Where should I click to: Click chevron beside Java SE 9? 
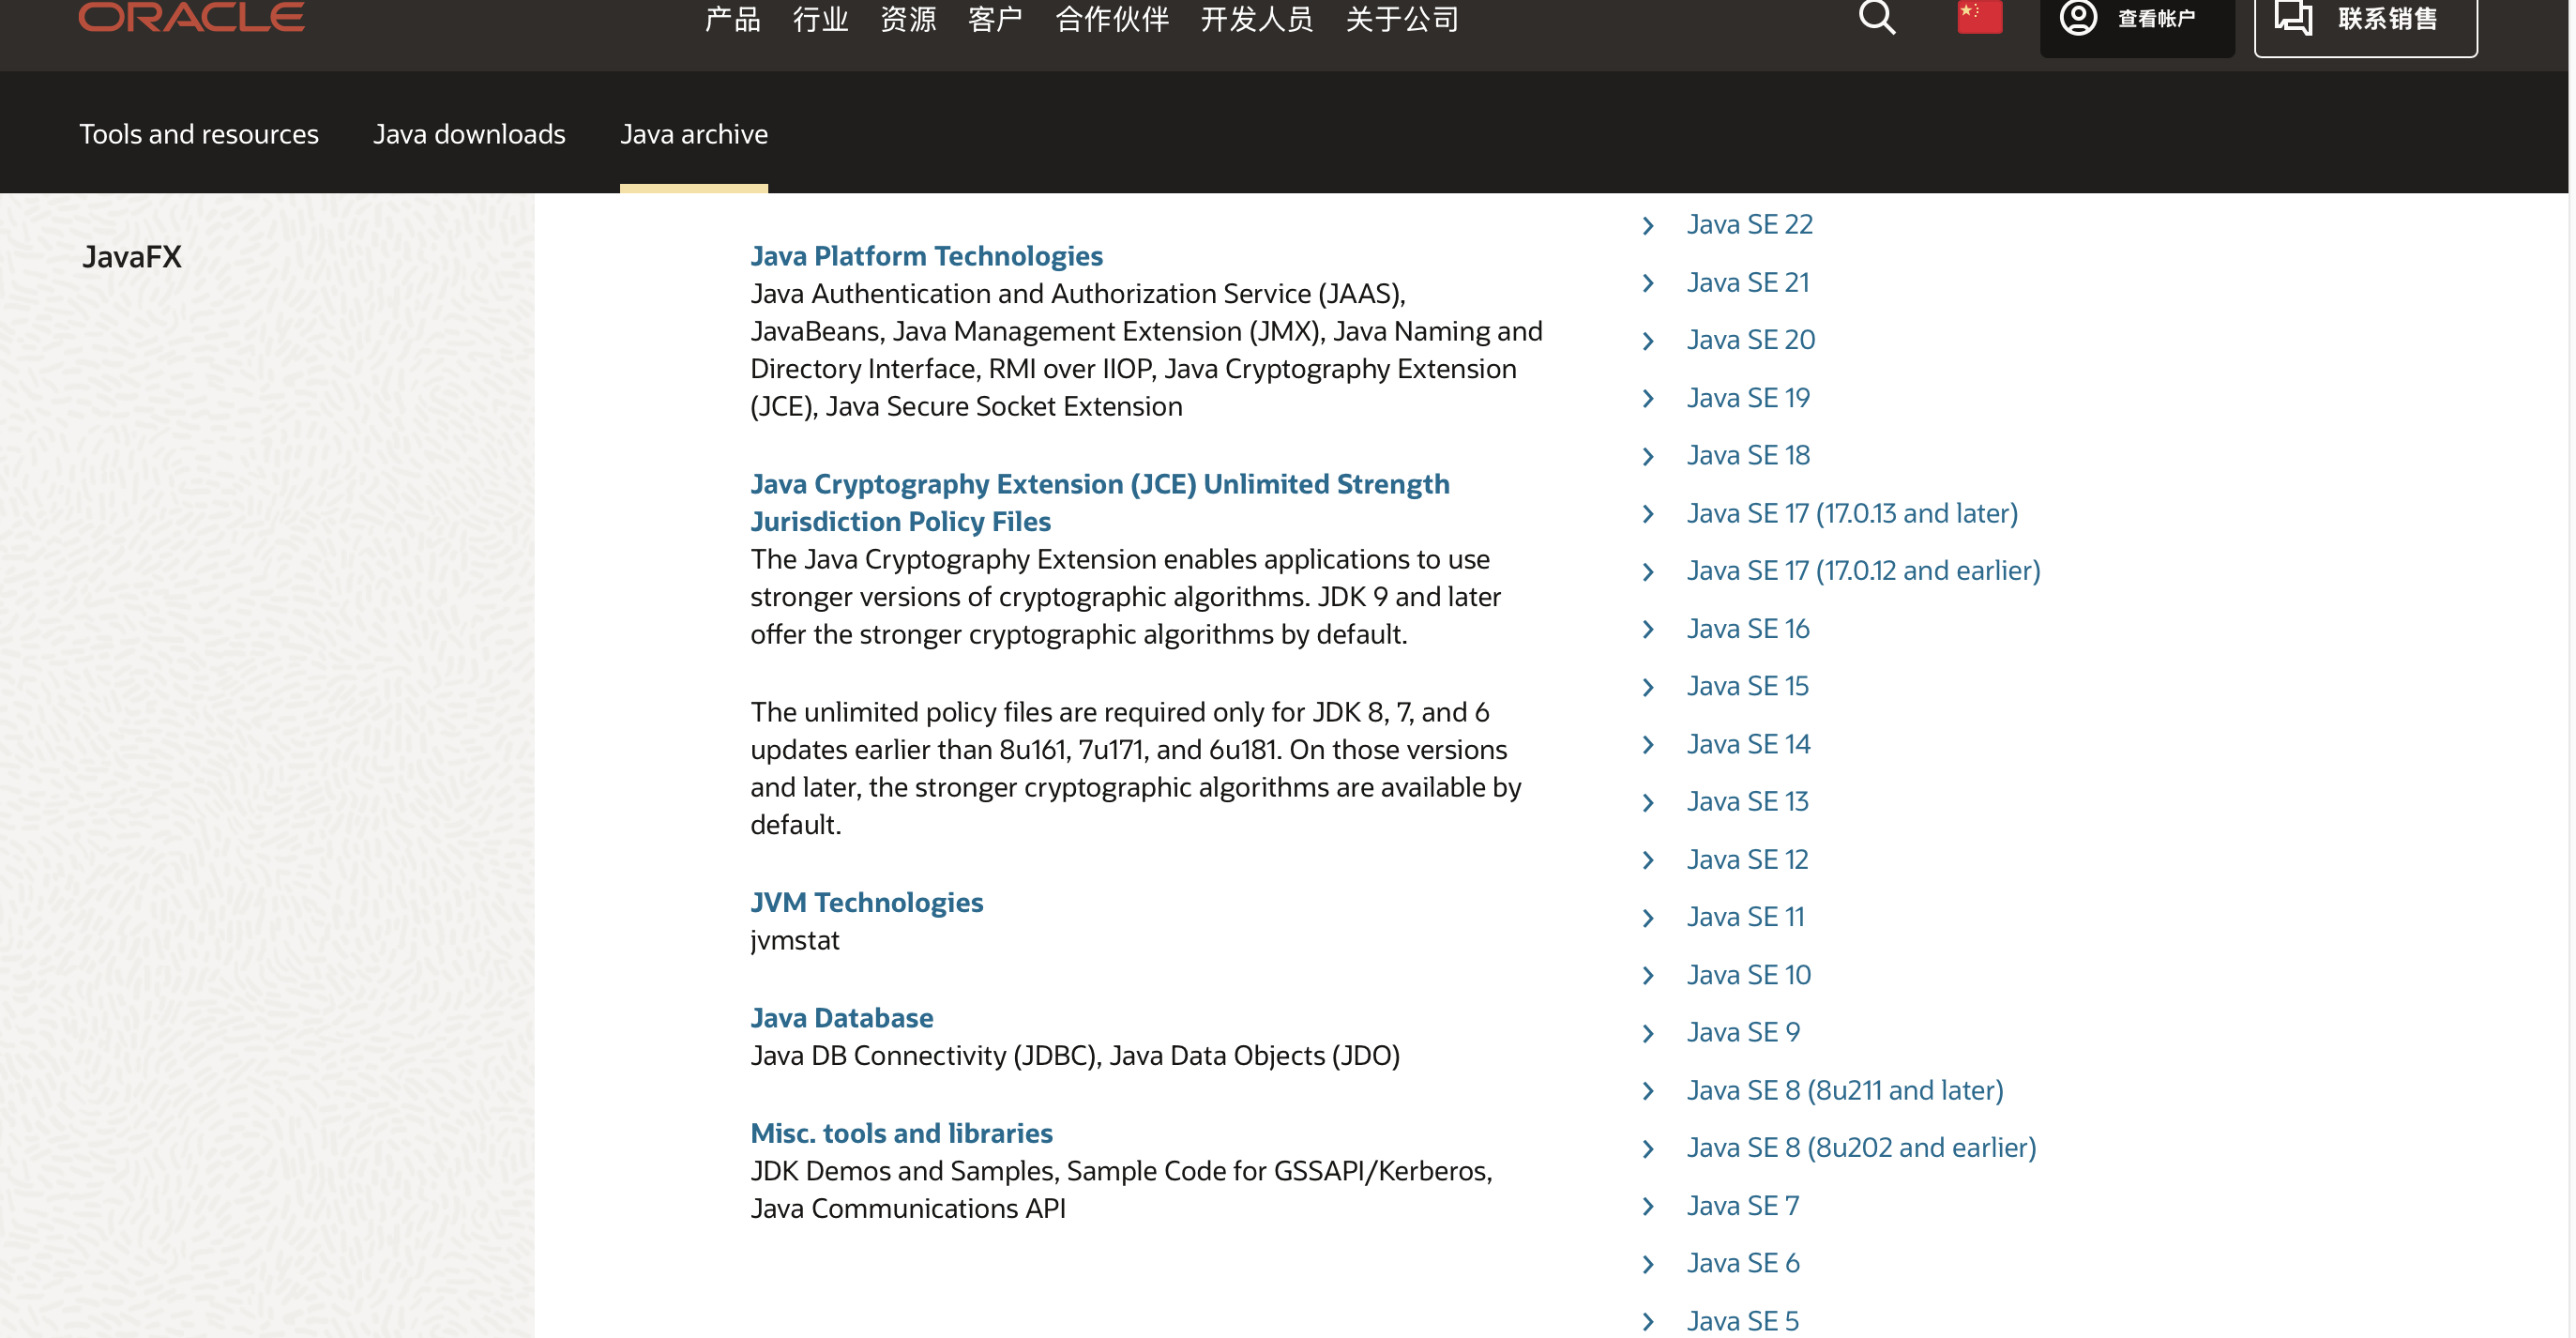1648,1034
